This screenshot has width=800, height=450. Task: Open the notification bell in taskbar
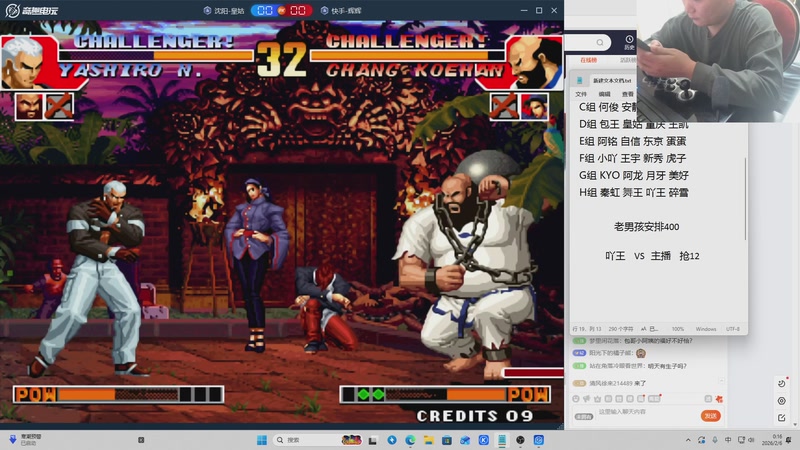pos(790,440)
